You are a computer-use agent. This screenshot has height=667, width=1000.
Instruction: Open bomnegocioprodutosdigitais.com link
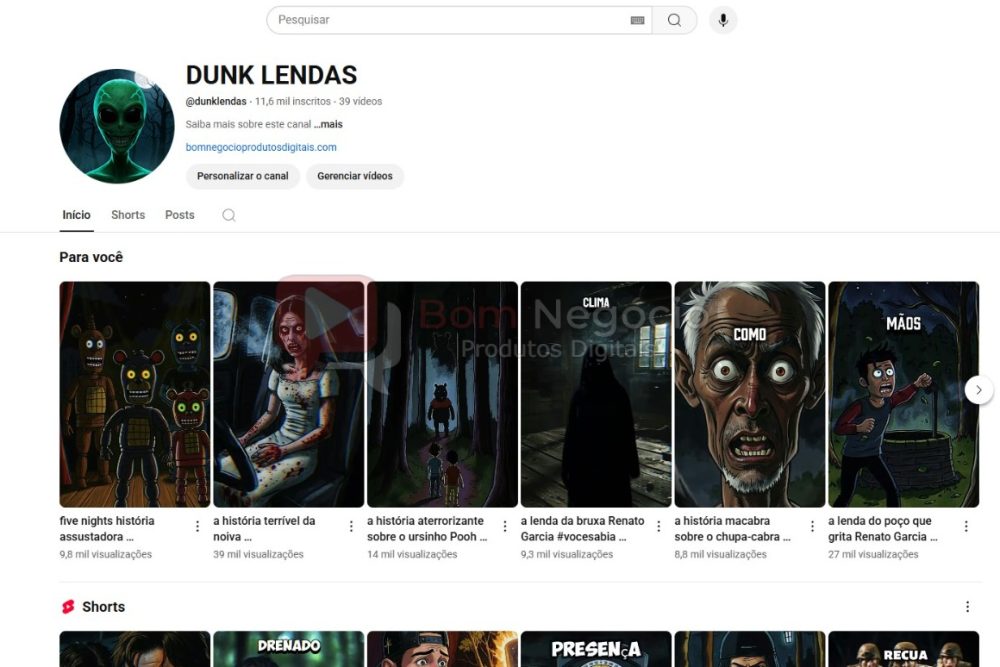[261, 147]
